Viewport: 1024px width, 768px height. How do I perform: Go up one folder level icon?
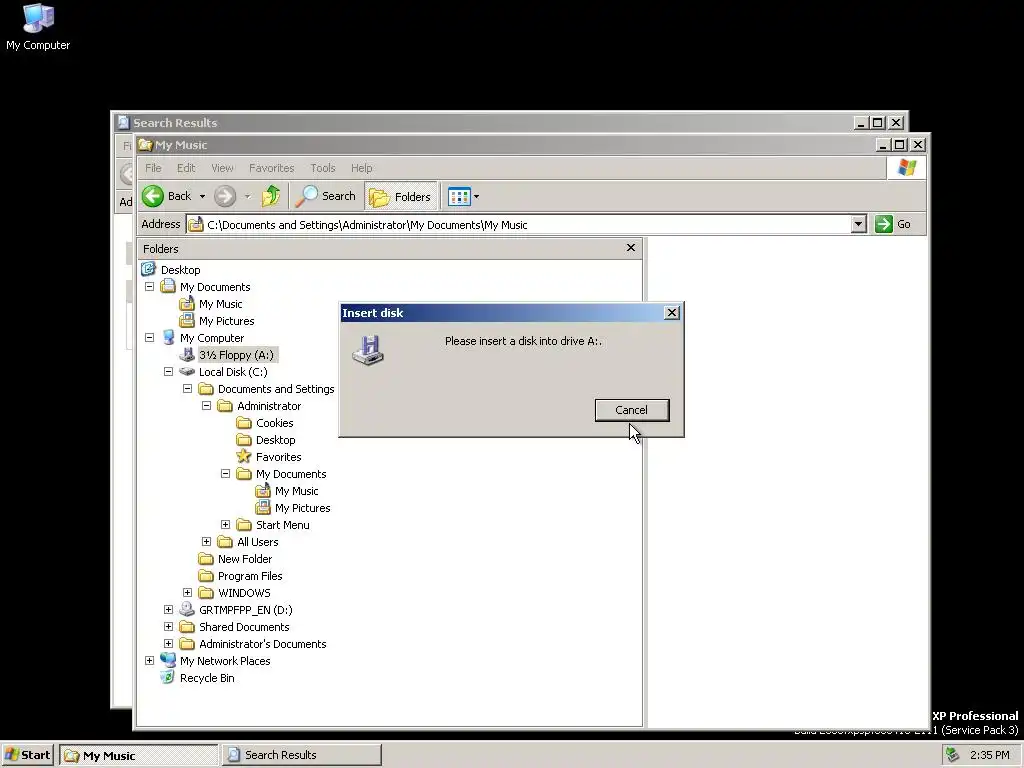pyautogui.click(x=271, y=196)
